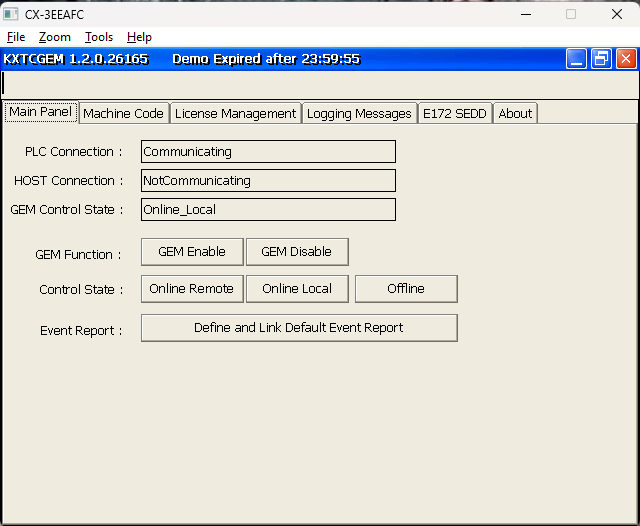Click the PLC Connection label
Screen dimensions: 640x526
(73, 152)
